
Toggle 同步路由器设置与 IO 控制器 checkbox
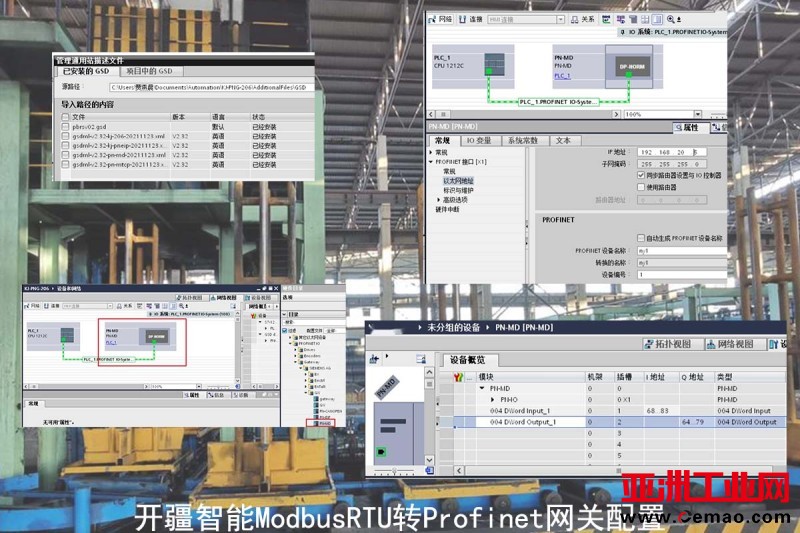point(641,175)
